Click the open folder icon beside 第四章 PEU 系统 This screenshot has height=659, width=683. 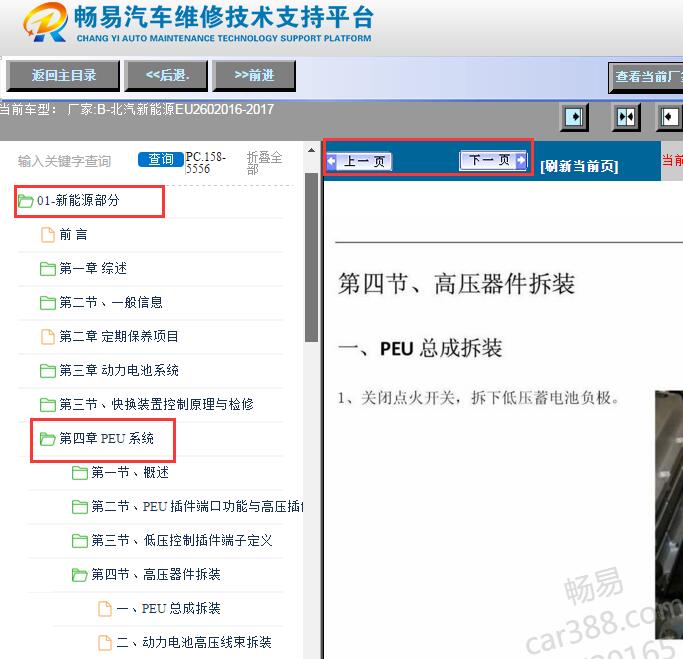pos(47,439)
